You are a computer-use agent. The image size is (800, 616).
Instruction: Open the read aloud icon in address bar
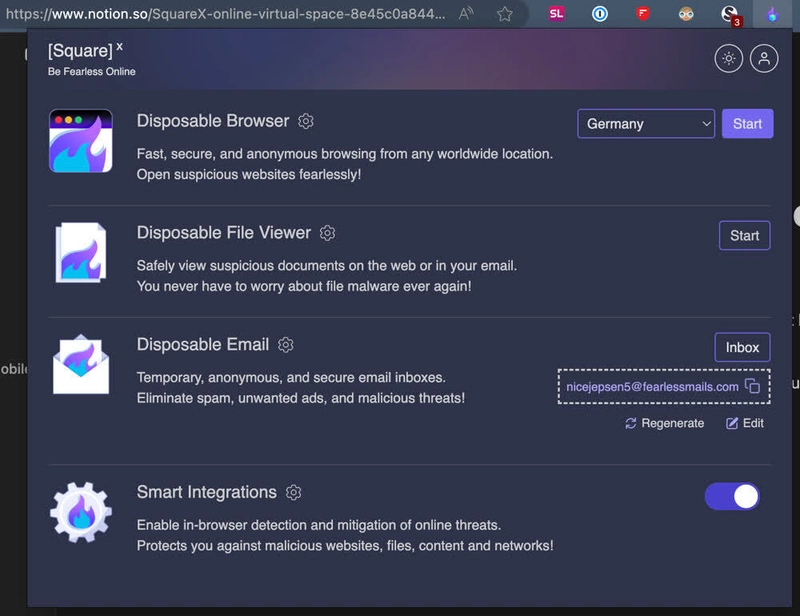466,14
